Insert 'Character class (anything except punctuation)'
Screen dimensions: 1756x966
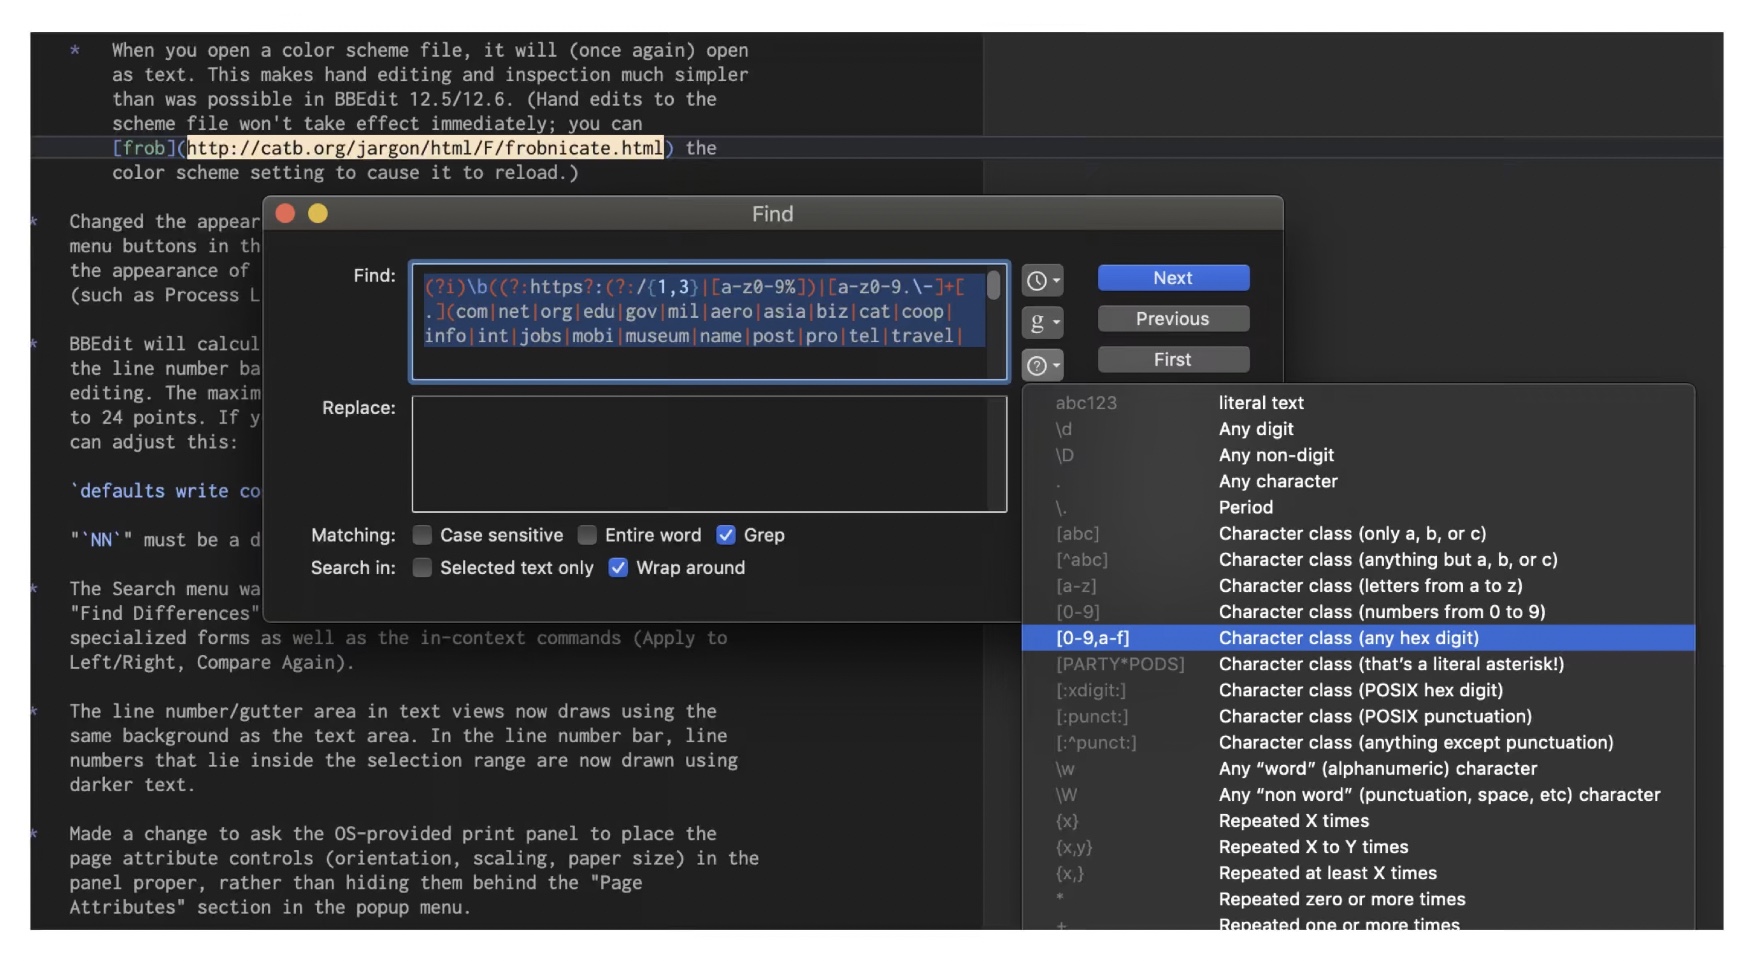1358,742
